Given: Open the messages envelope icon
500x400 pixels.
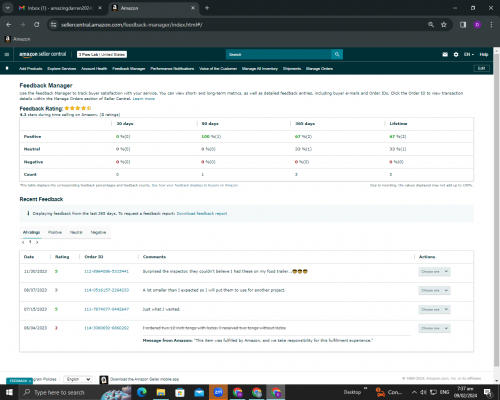Looking at the screenshot, I should tap(445, 54).
